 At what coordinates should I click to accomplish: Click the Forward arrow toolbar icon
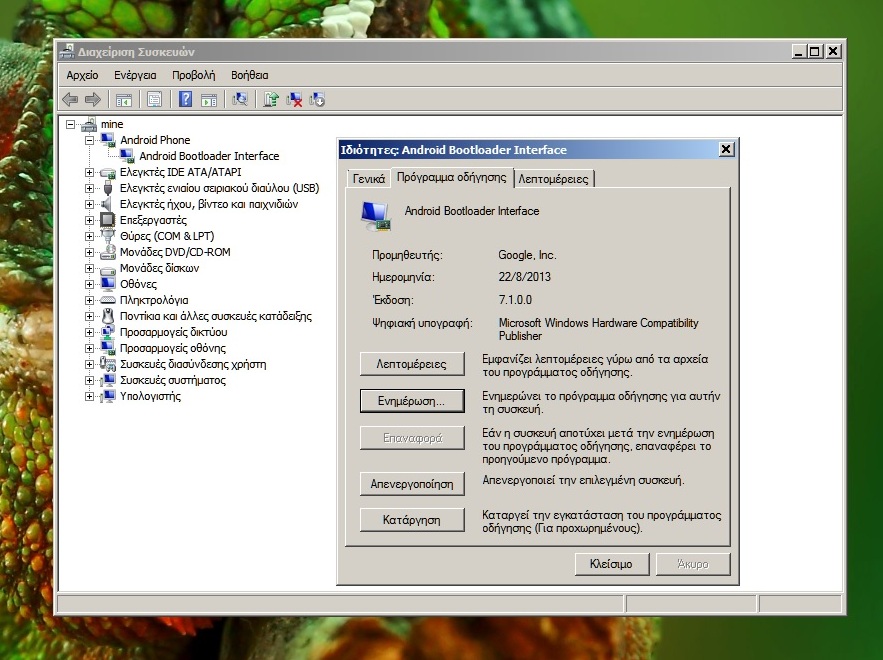tap(92, 99)
